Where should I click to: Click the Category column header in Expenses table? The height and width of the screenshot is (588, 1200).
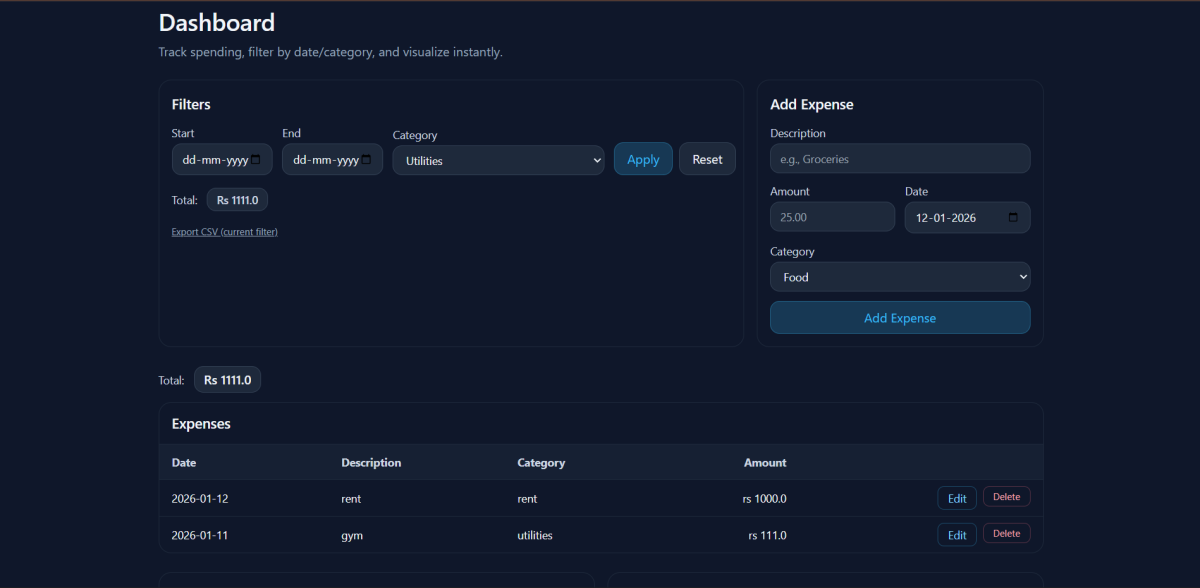541,463
